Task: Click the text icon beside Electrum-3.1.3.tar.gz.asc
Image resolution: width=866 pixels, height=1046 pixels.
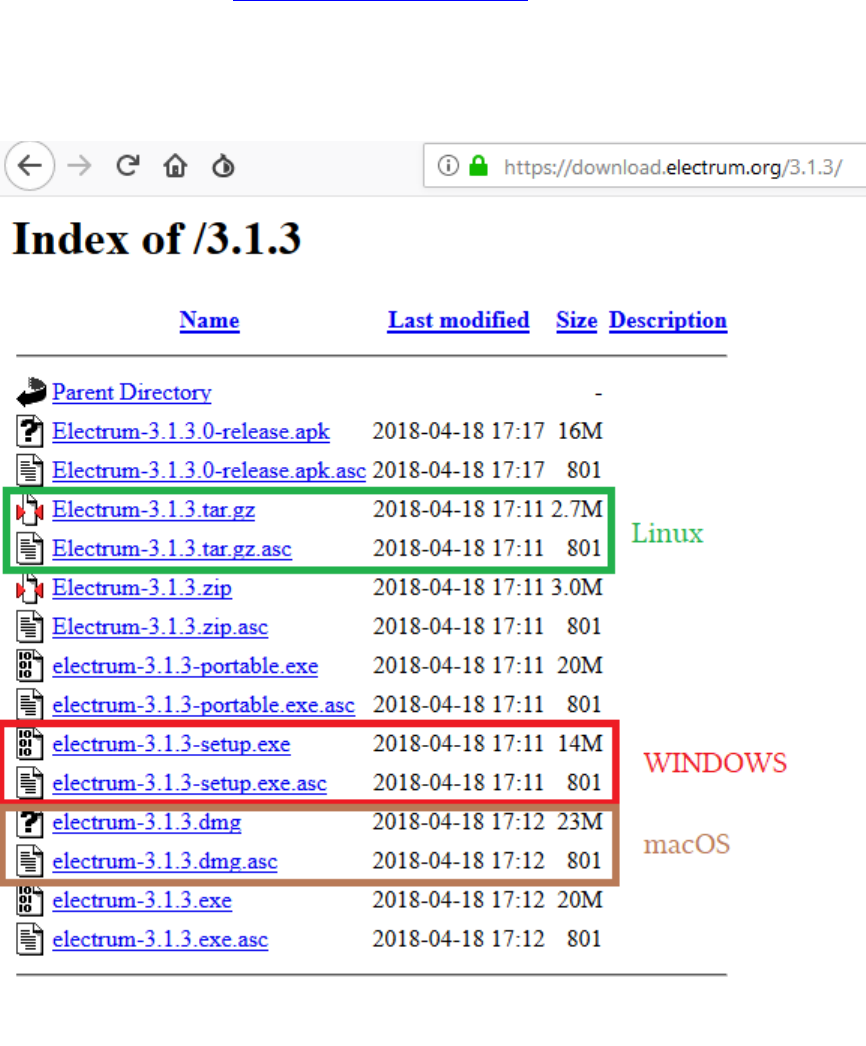Action: click(x=30, y=548)
